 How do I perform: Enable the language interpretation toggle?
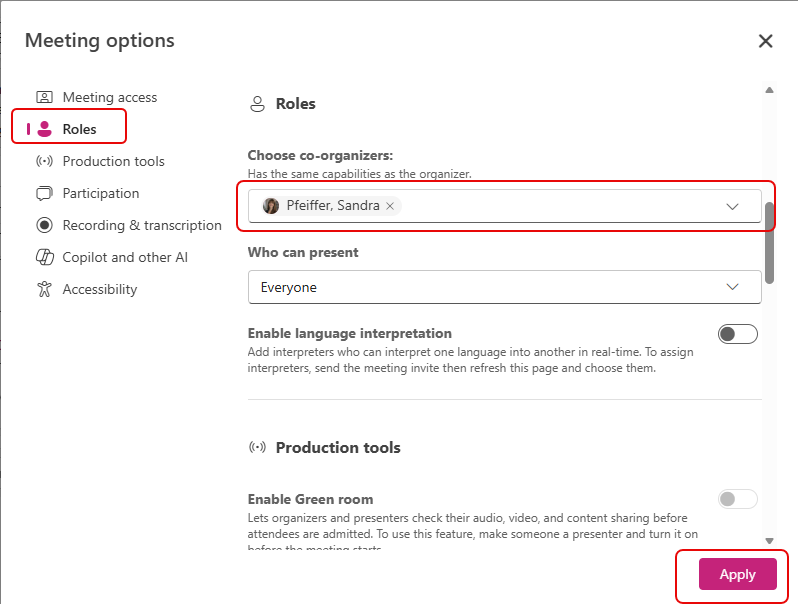tap(738, 334)
